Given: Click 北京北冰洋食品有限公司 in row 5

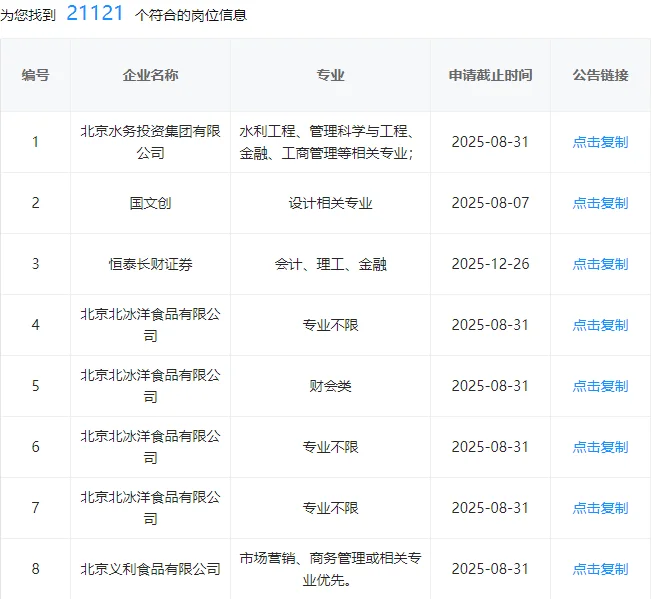Looking at the screenshot, I should click(x=150, y=386).
